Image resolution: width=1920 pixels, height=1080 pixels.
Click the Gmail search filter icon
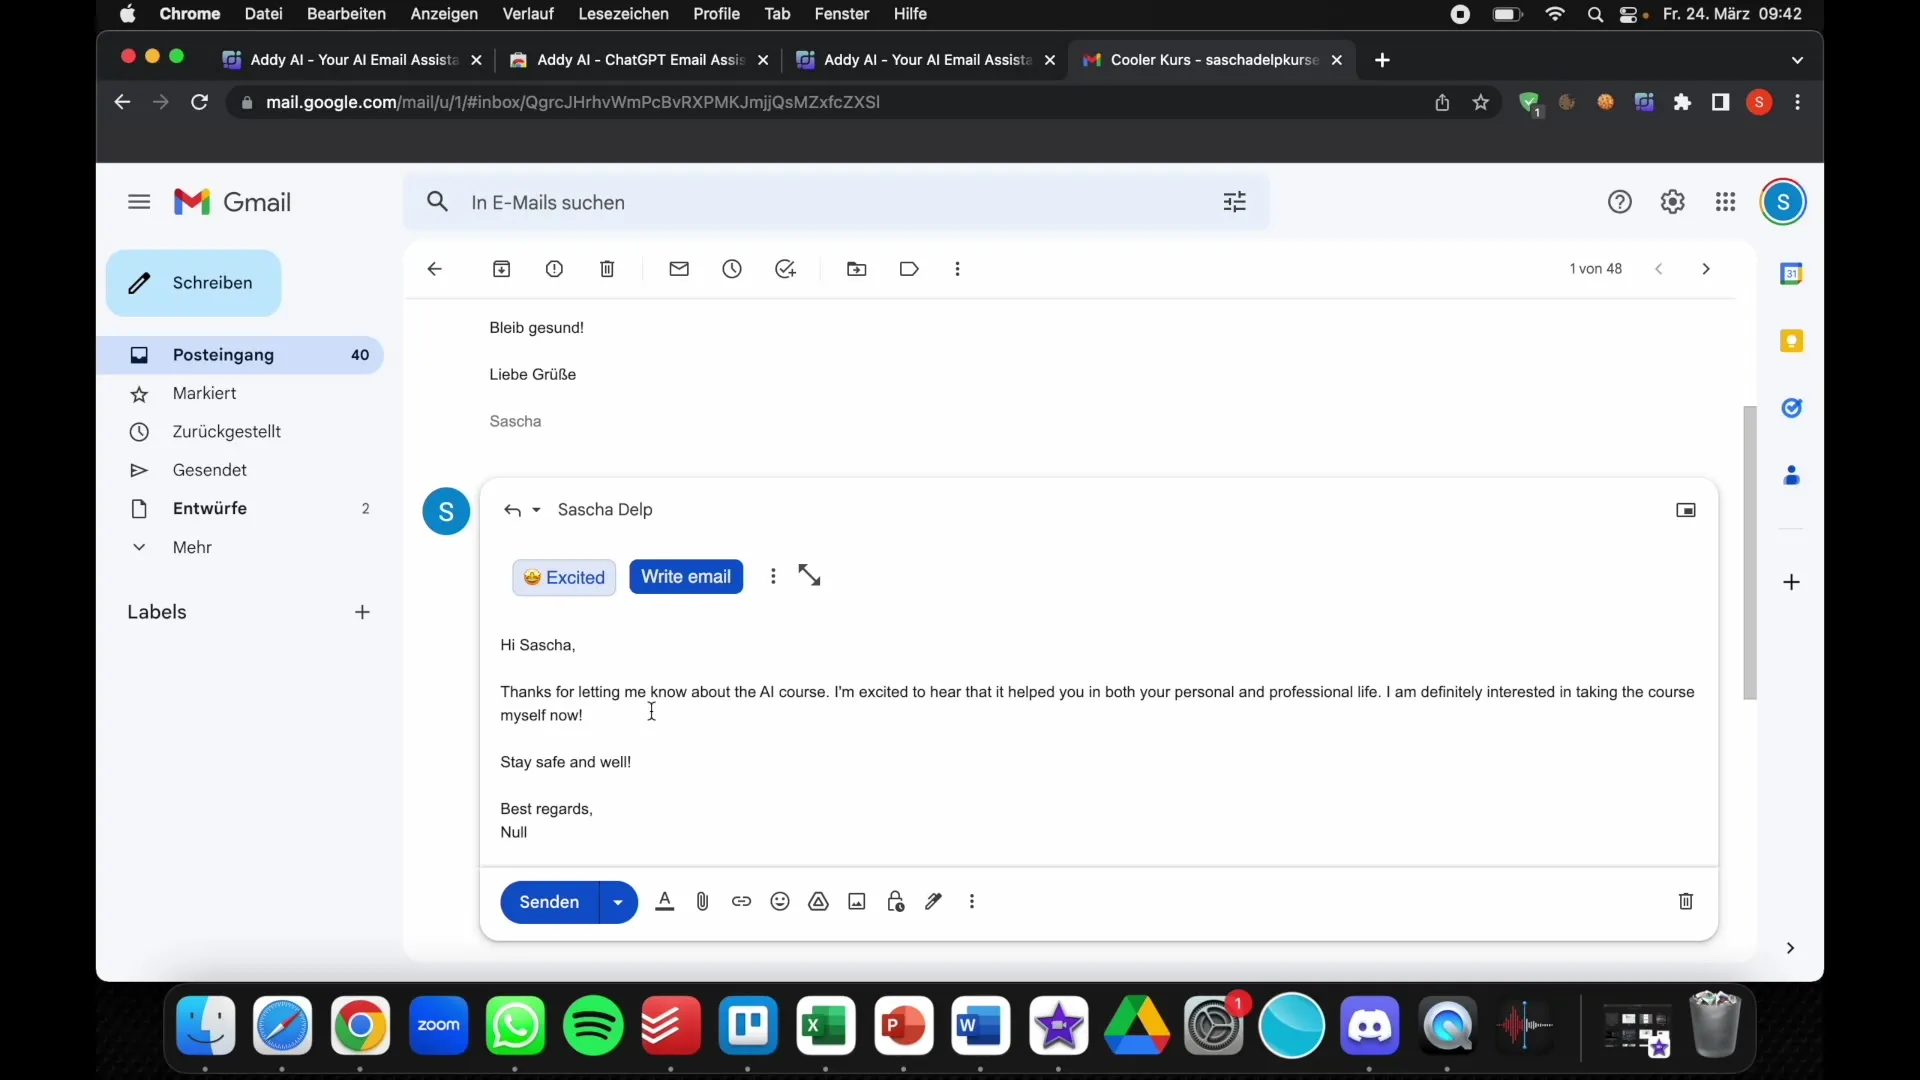[1234, 200]
